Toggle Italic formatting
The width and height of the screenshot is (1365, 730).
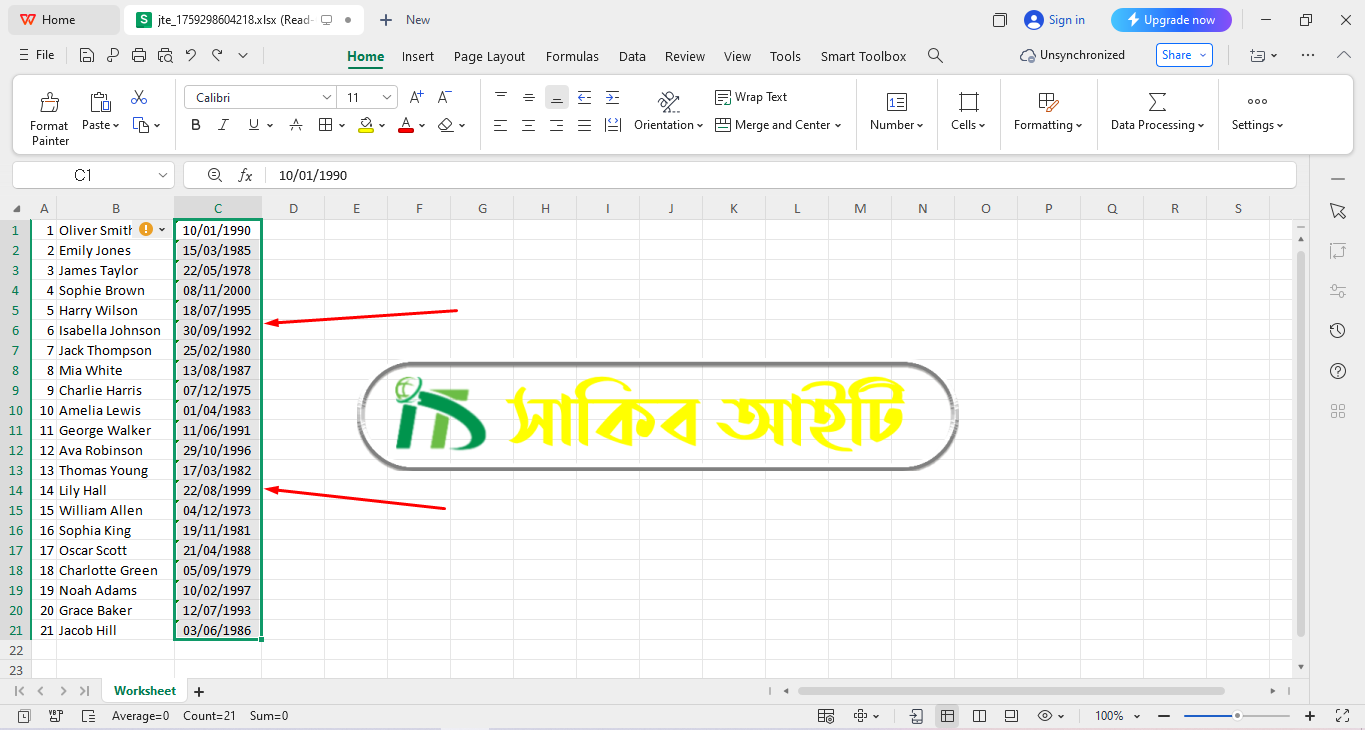point(224,125)
